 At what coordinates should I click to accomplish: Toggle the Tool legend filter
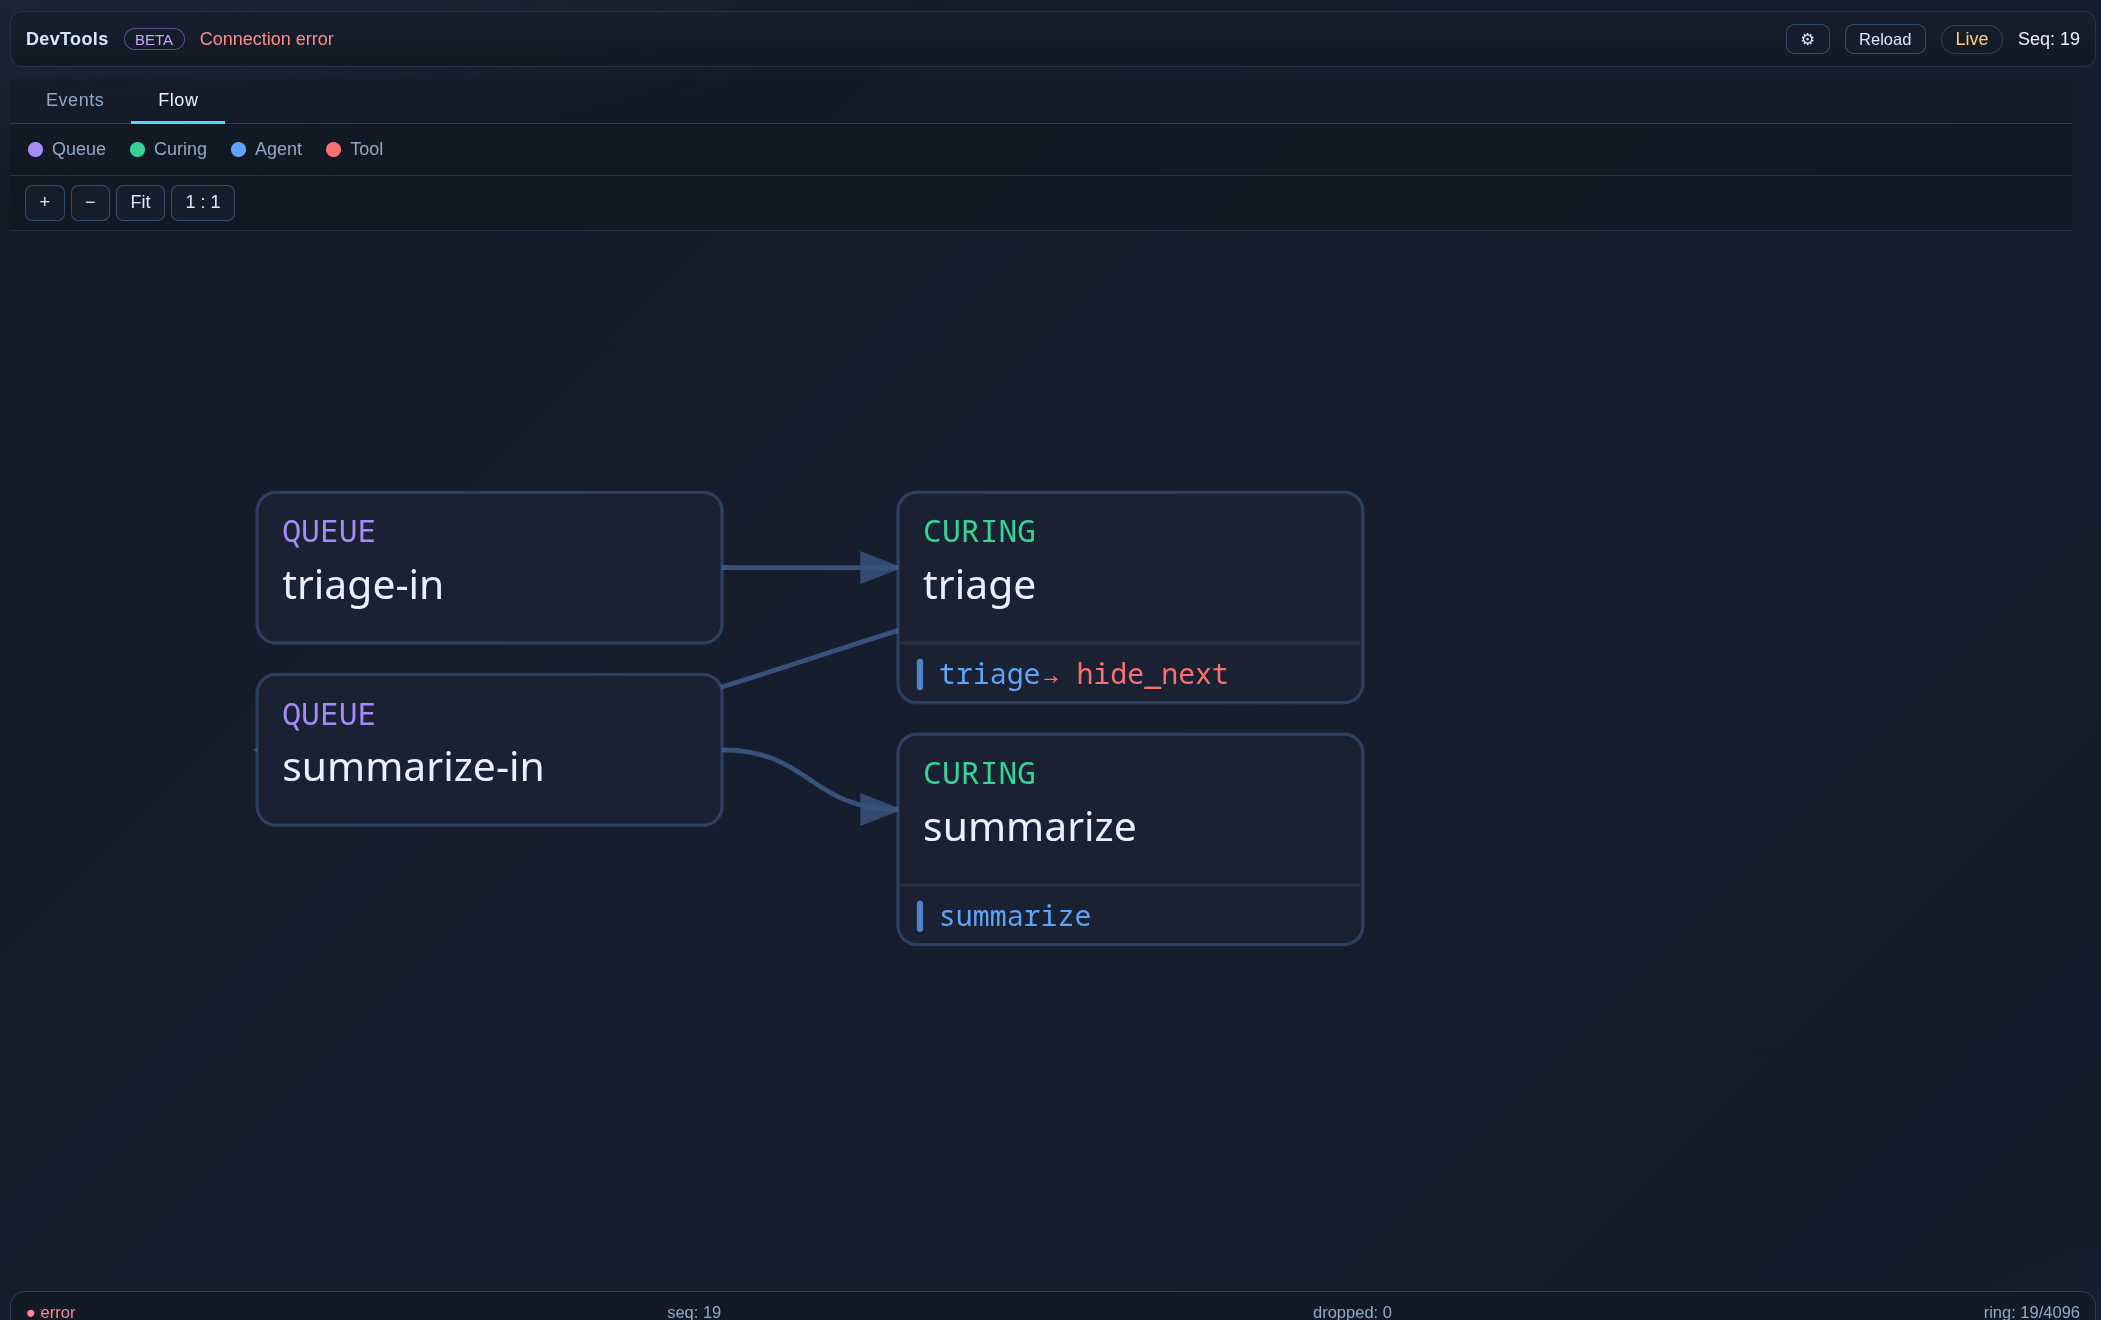point(354,149)
